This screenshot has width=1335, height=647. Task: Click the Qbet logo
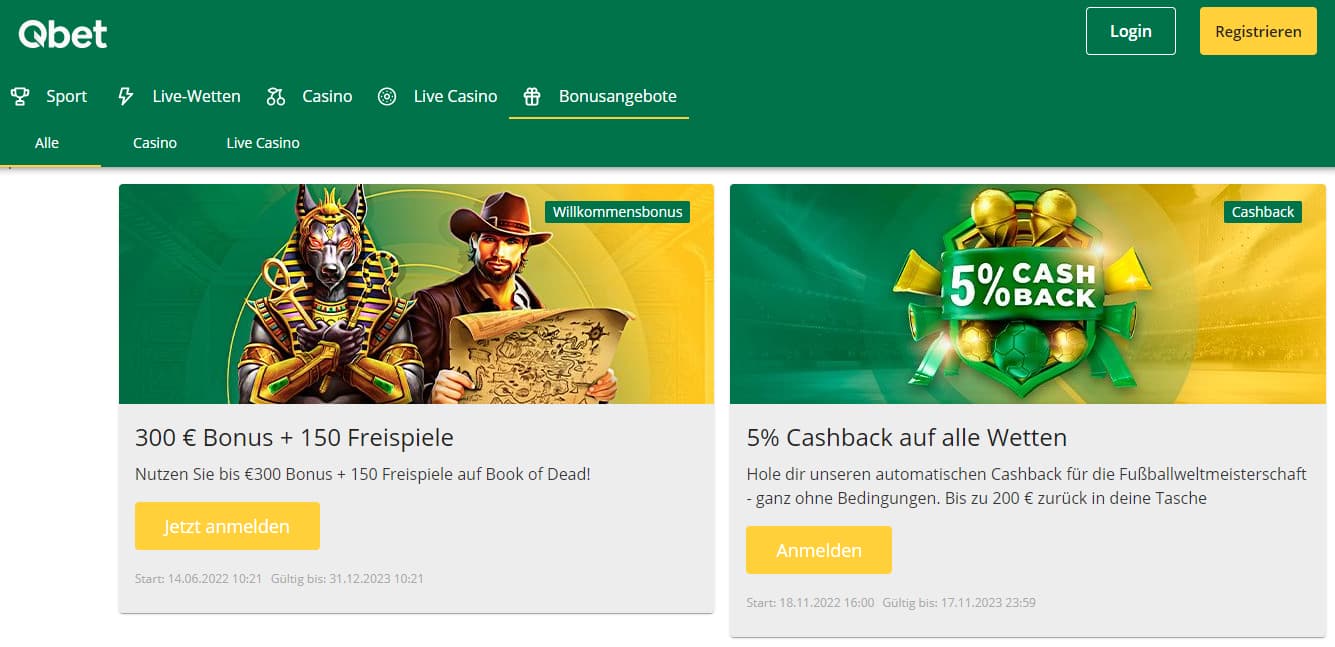point(63,33)
